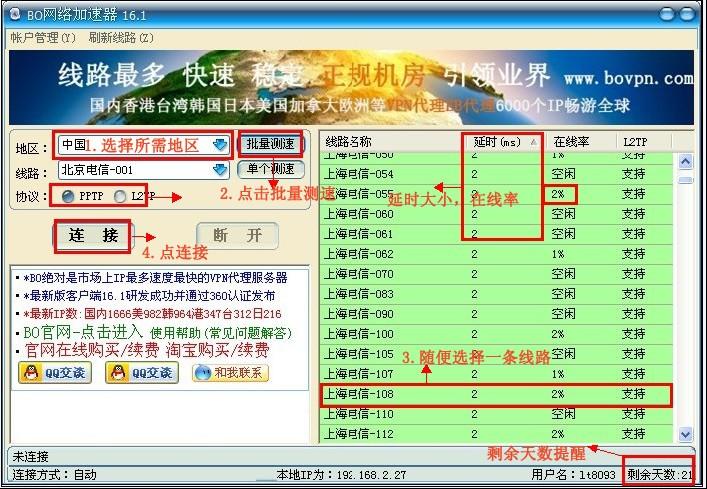Click the BO网络加速器 title bar app icon
Image resolution: width=707 pixels, height=489 pixels.
pos(15,14)
